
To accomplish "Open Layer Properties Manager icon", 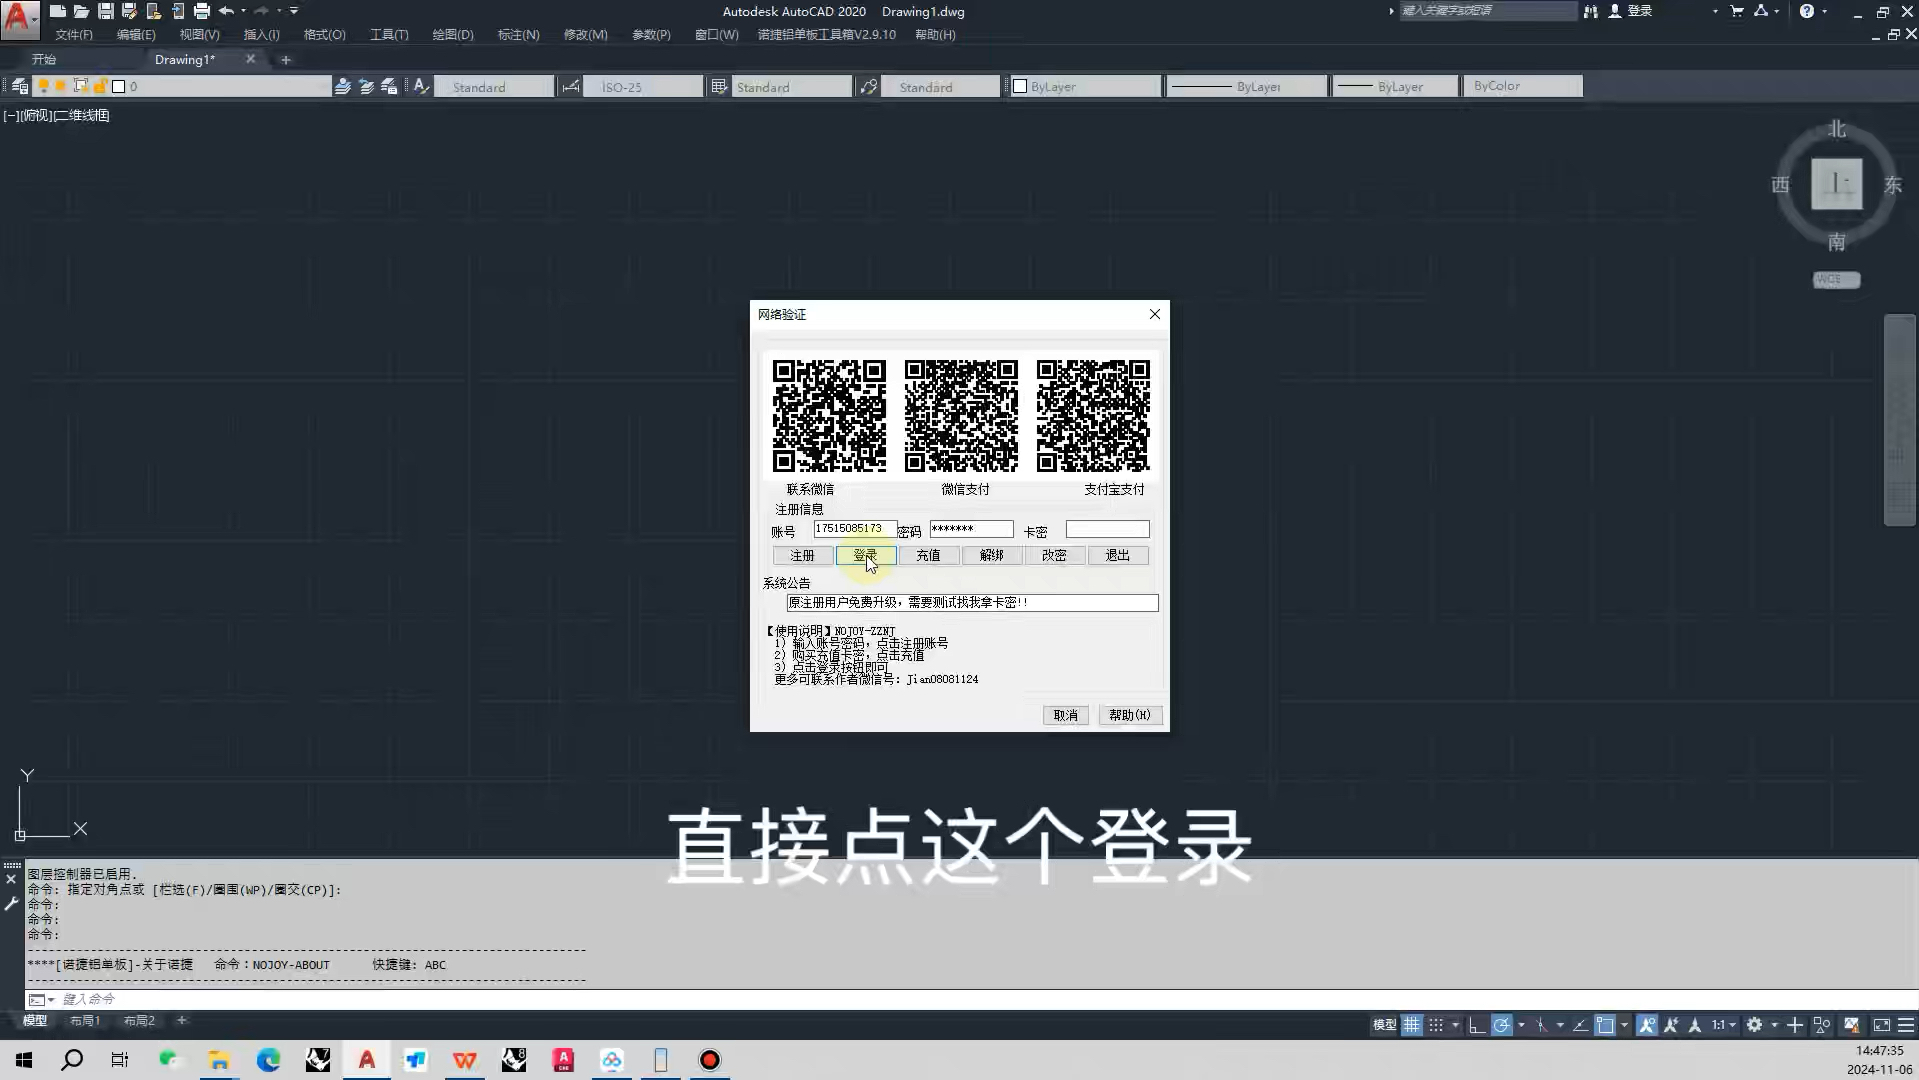I will 20,86.
